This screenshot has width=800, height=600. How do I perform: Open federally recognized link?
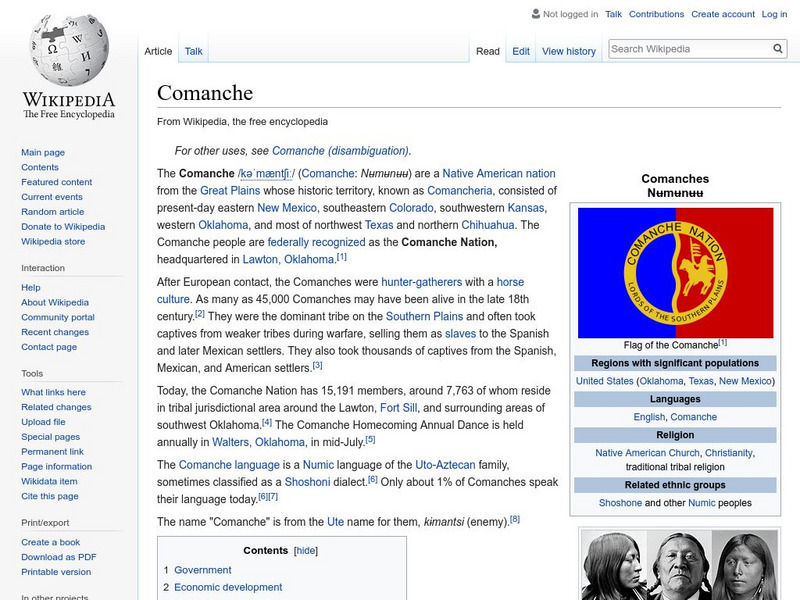(x=316, y=242)
